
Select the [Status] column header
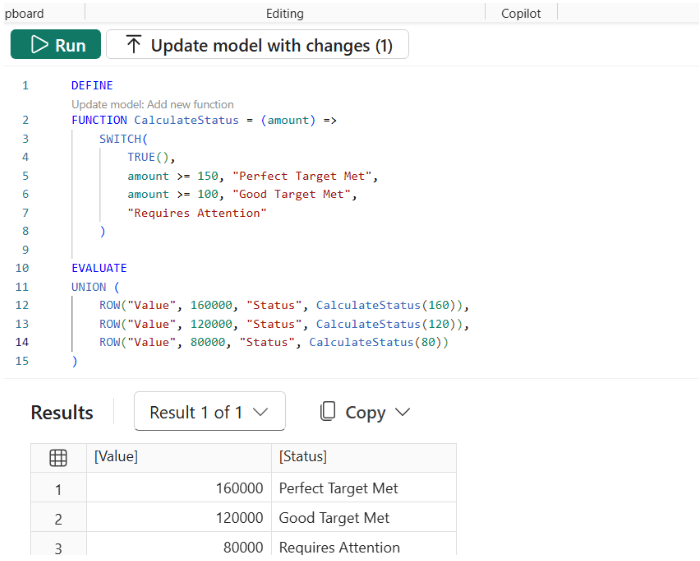(364, 458)
